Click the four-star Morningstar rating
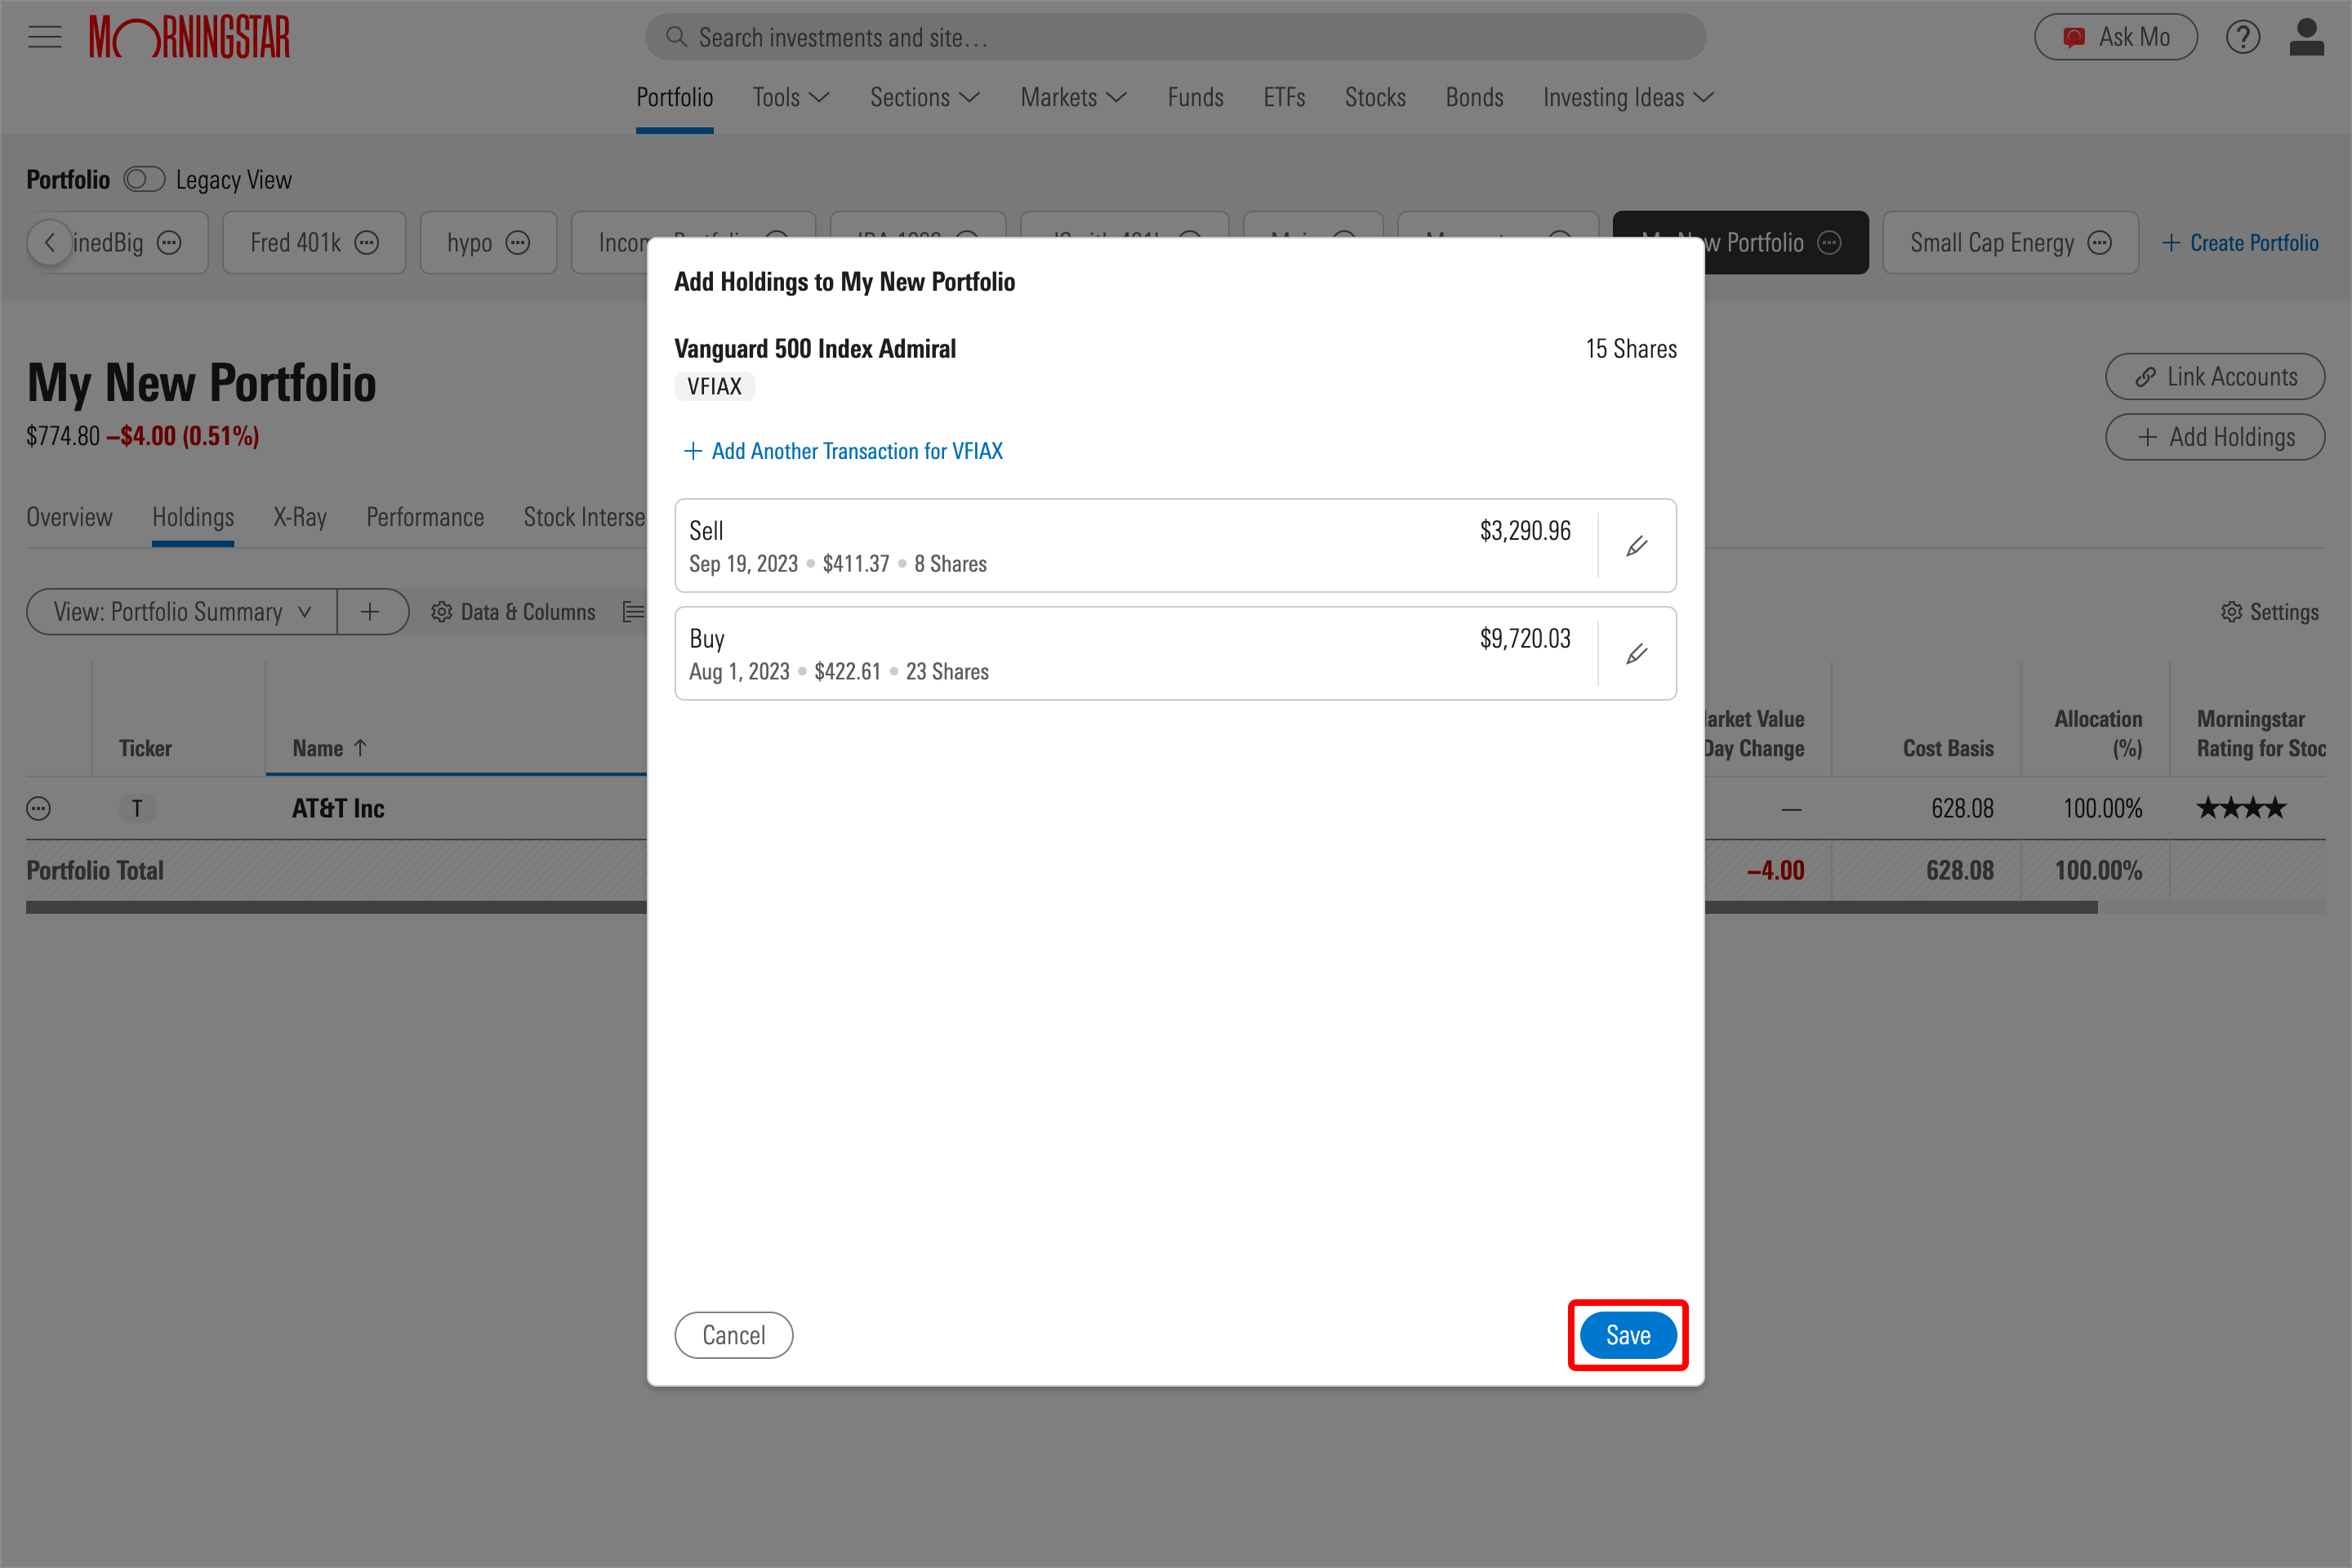The height and width of the screenshot is (1568, 2352). coord(2241,808)
